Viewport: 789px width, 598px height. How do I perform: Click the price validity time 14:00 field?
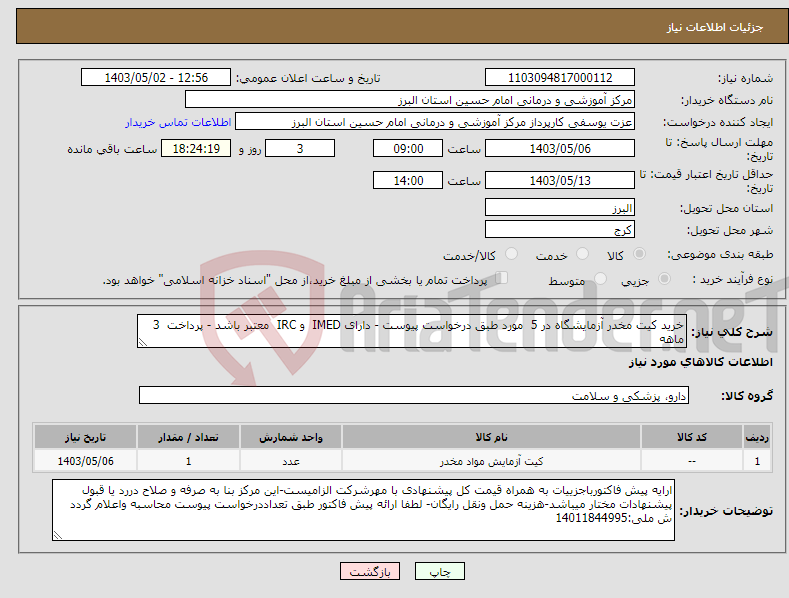(408, 180)
